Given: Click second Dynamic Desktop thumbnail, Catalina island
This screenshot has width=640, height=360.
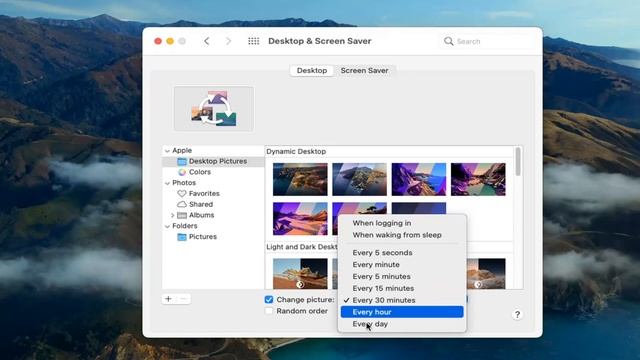Looking at the screenshot, I should pyautogui.click(x=359, y=180).
